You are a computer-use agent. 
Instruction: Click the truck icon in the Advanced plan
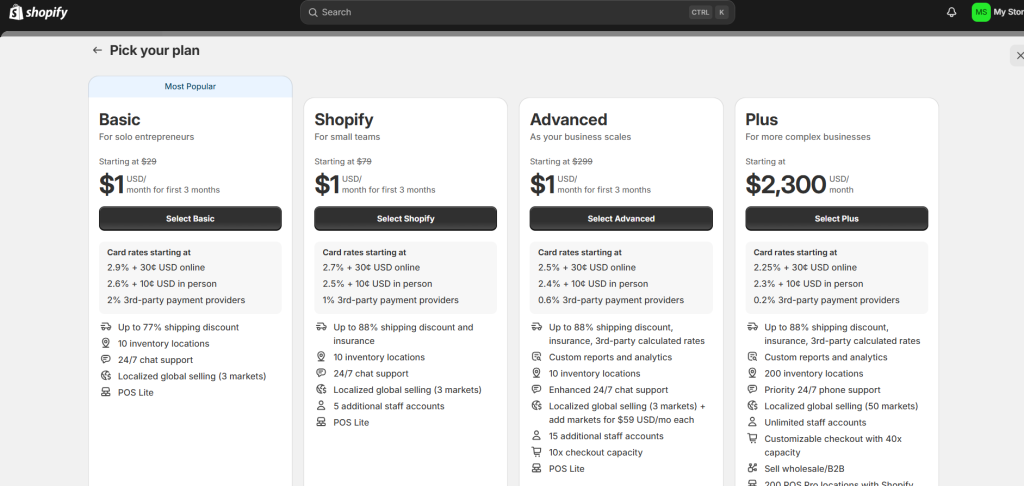[x=537, y=327]
